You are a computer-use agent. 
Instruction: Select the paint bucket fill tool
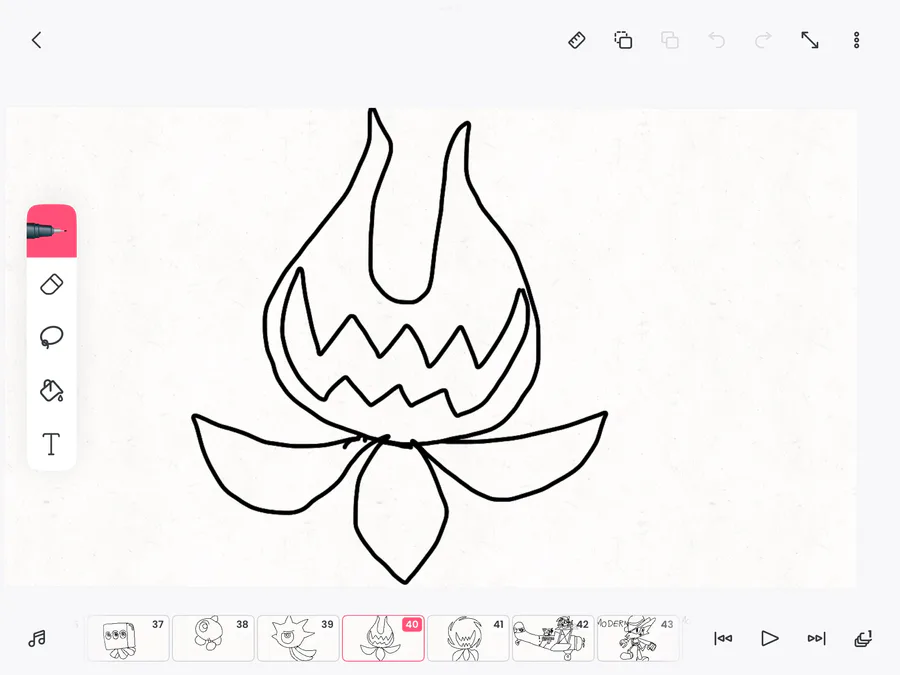click(x=52, y=390)
